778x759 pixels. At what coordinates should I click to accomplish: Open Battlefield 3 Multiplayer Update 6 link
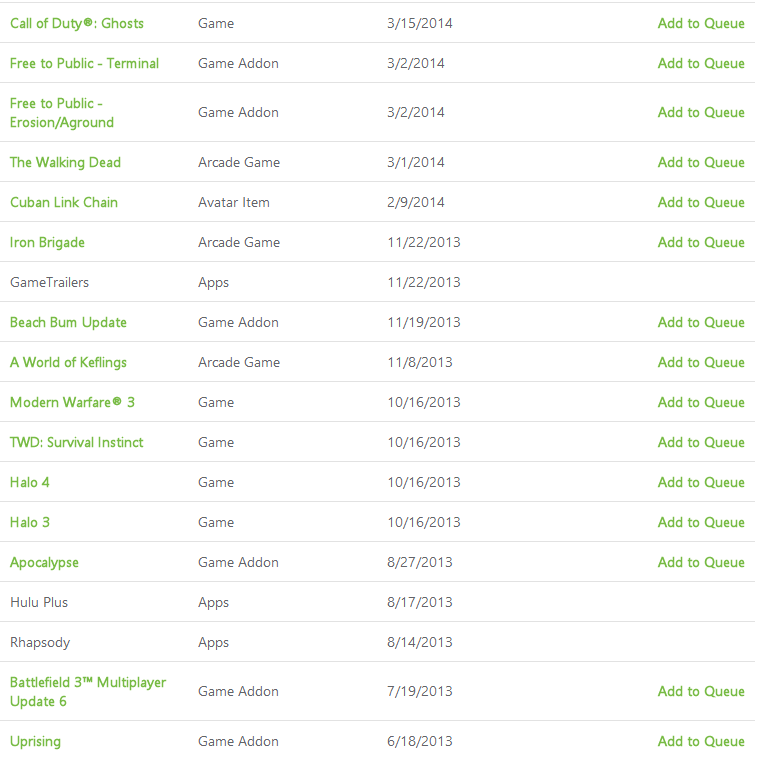(88, 692)
